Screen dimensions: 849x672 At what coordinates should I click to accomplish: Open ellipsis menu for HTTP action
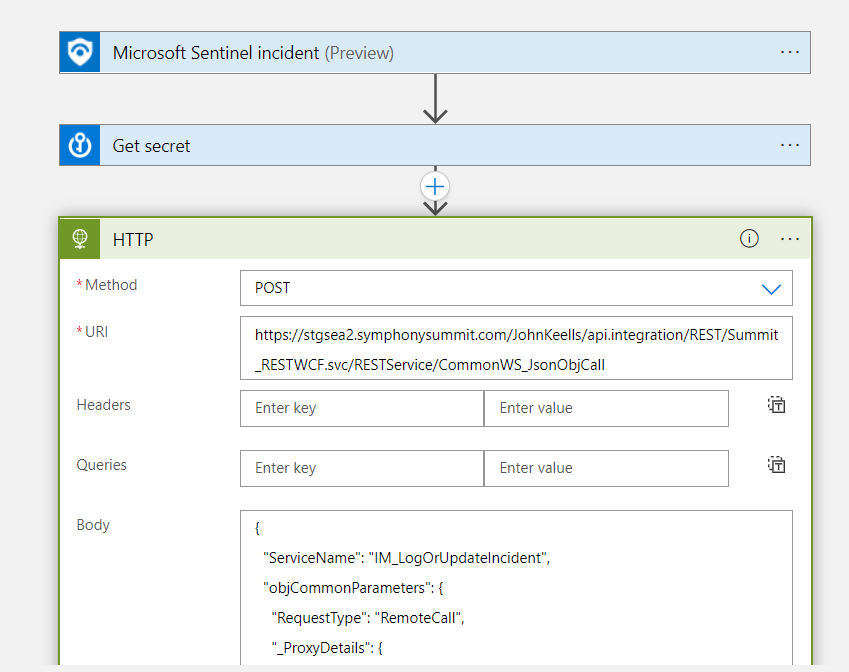click(789, 239)
